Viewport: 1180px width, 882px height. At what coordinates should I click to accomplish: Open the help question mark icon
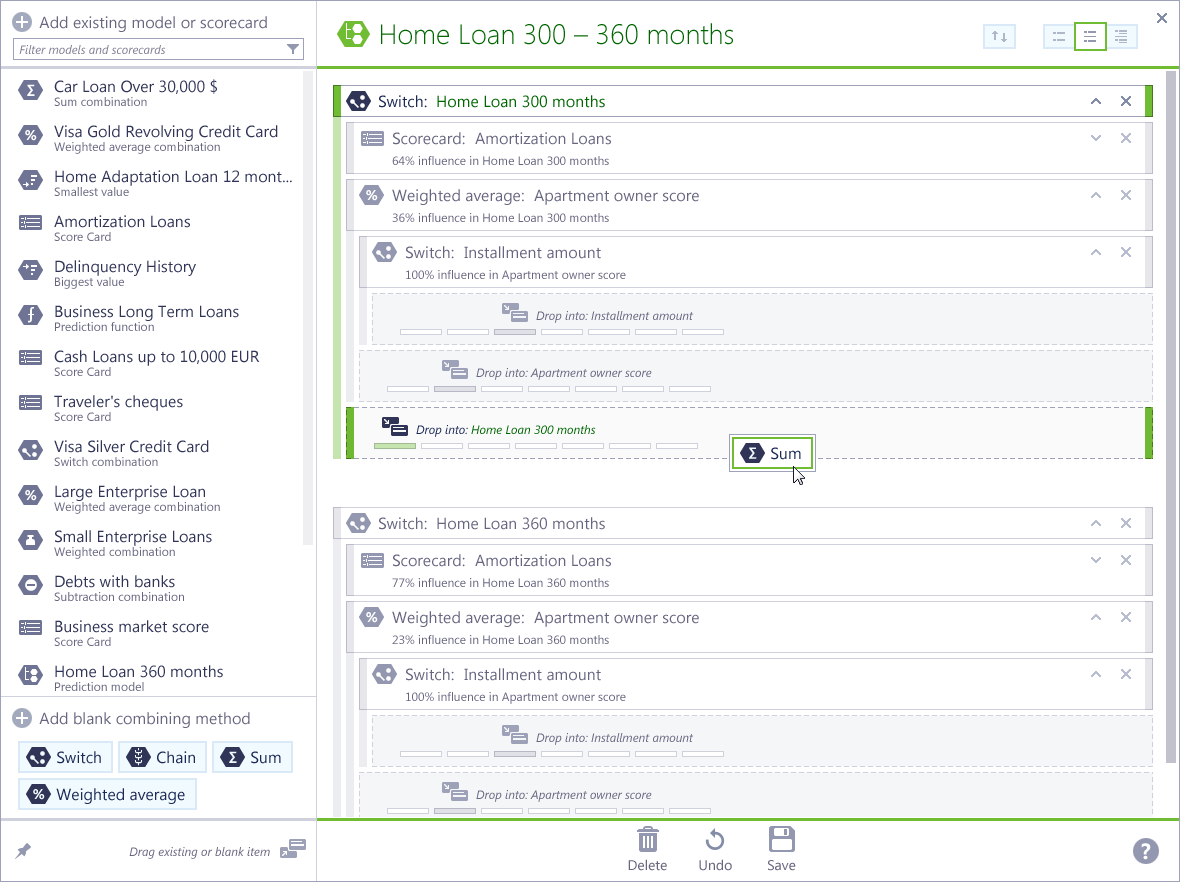(x=1145, y=851)
